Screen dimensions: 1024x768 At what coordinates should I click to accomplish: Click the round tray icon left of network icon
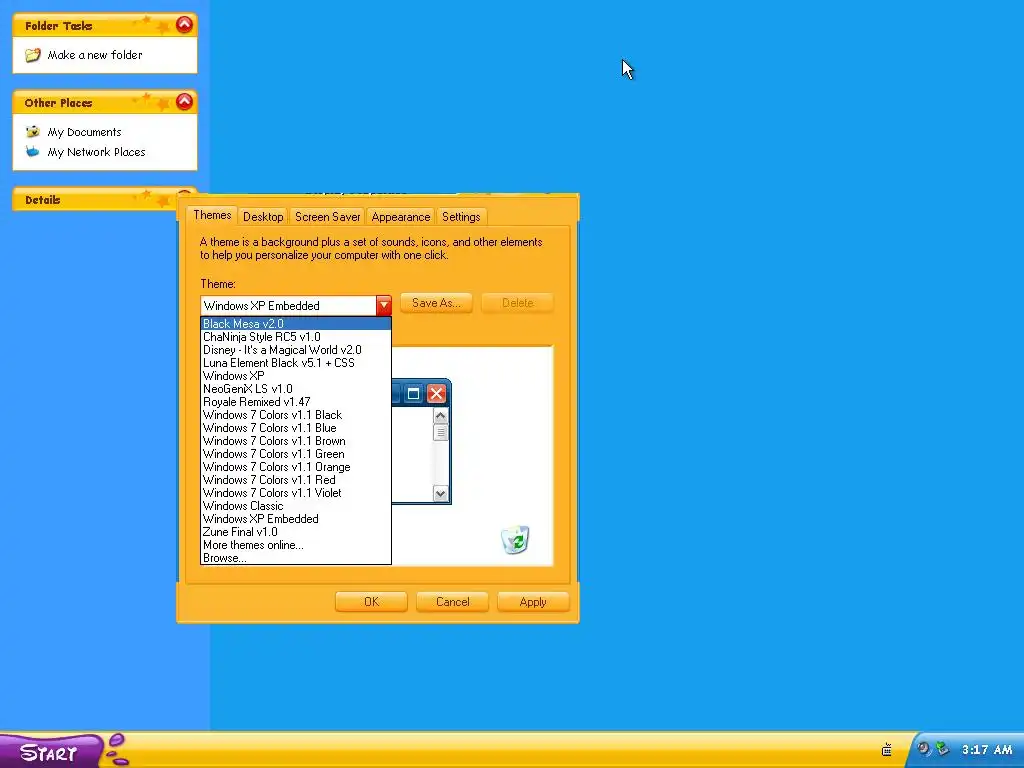[x=923, y=748]
